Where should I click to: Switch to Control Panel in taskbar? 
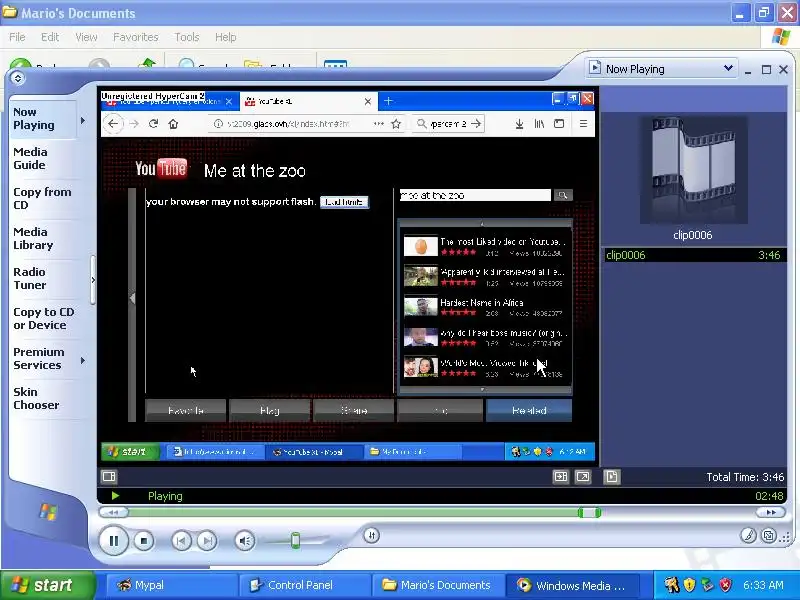point(305,585)
